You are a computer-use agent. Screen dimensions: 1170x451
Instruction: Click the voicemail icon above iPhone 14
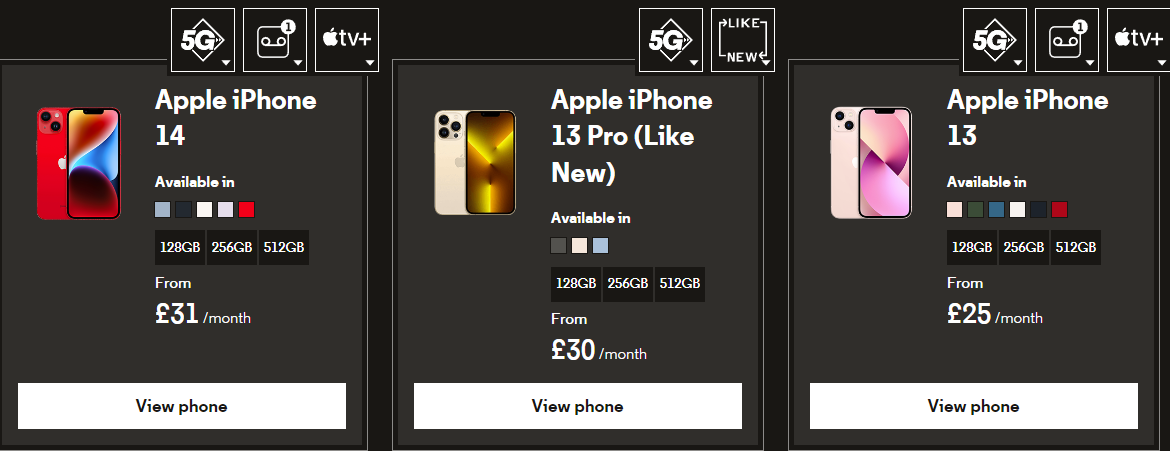[x=275, y=40]
